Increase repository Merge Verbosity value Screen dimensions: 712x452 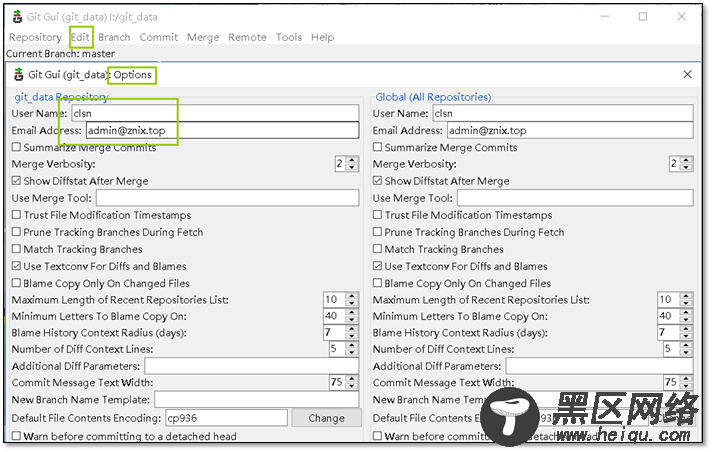coord(352,160)
